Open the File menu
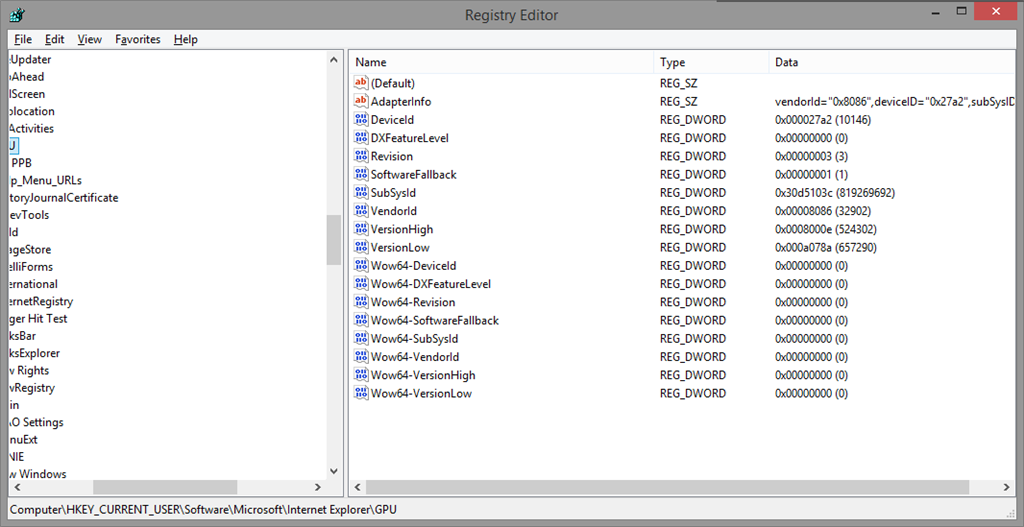Screen dimensions: 1024x527 pyautogui.click(x=23, y=39)
